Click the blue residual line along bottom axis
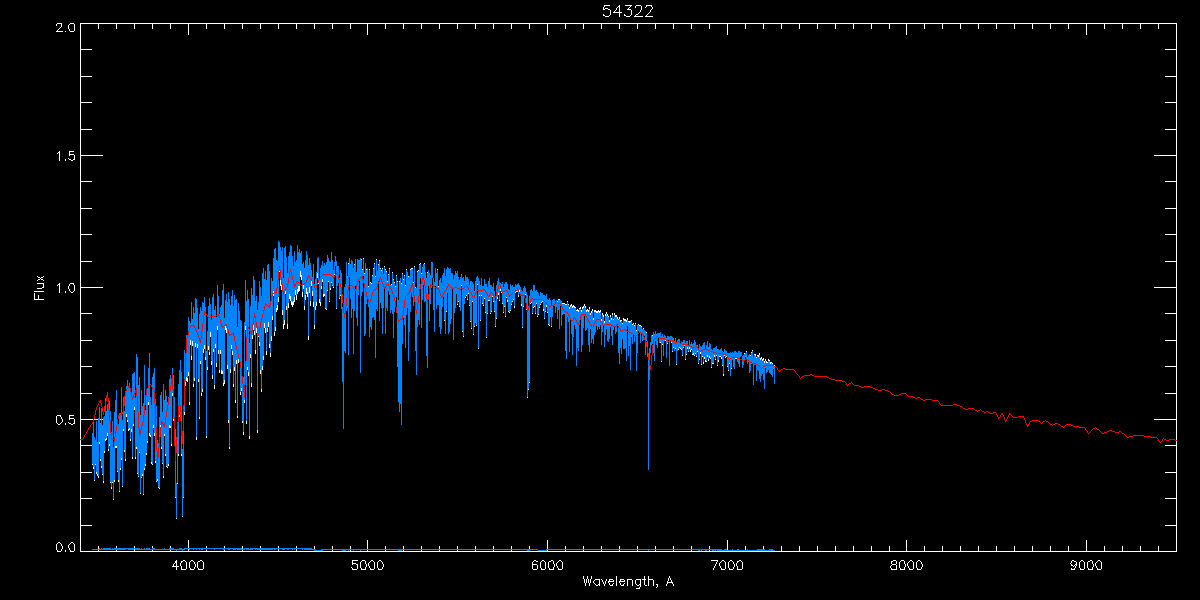This screenshot has height=600, width=1200. (435, 549)
